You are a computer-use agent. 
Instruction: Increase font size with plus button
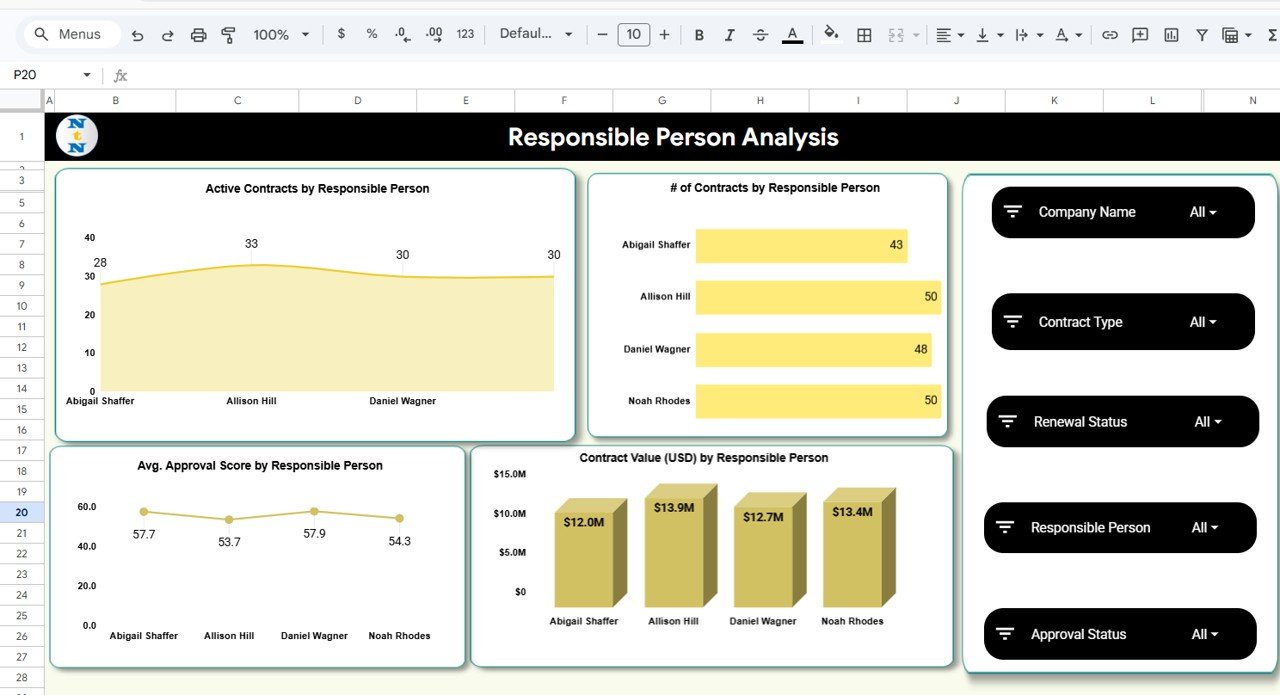point(663,34)
